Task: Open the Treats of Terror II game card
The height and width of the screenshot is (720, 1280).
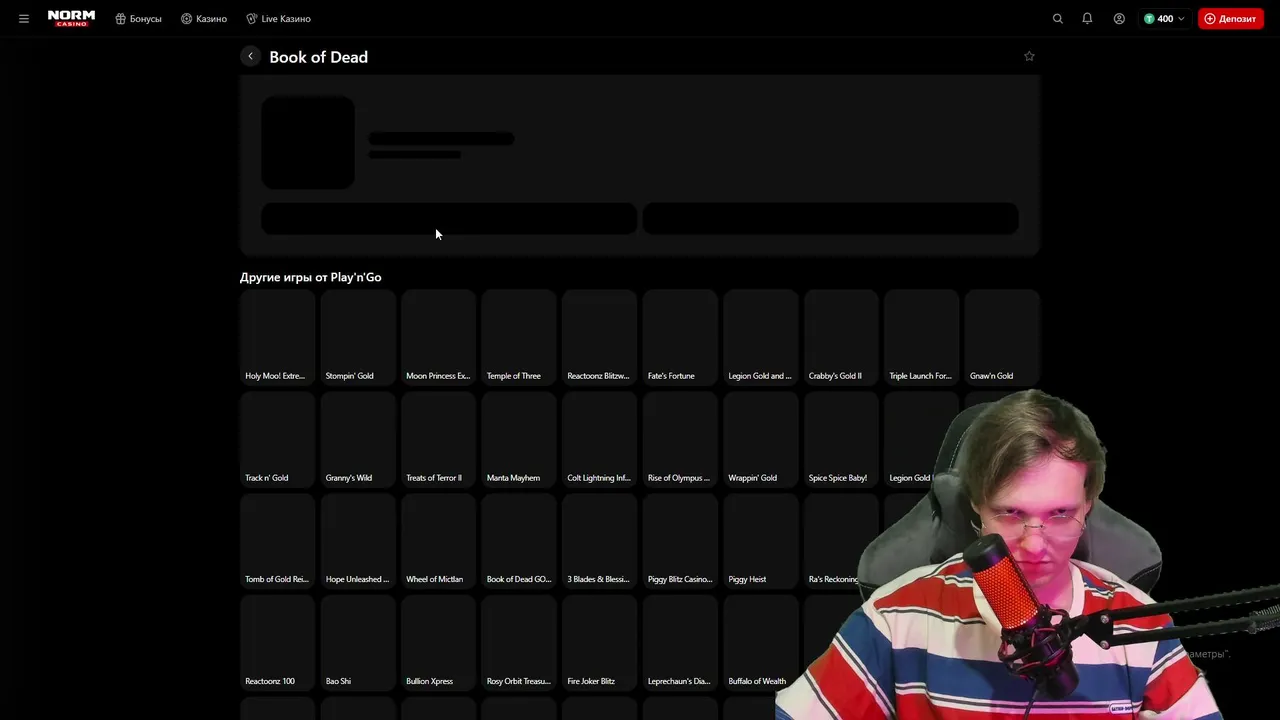Action: click(x=438, y=439)
